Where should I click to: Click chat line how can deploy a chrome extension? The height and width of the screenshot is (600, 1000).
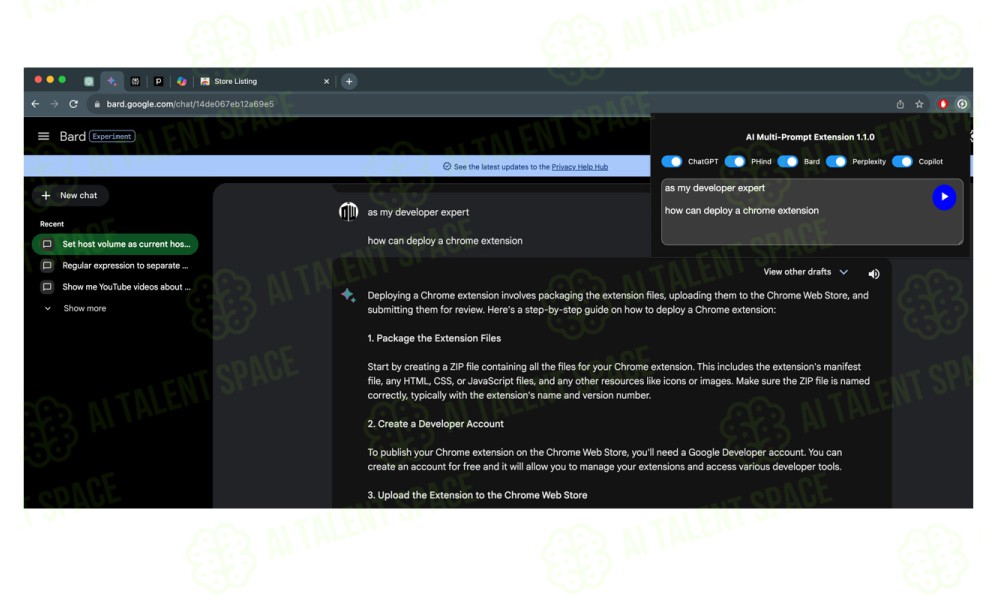click(445, 240)
